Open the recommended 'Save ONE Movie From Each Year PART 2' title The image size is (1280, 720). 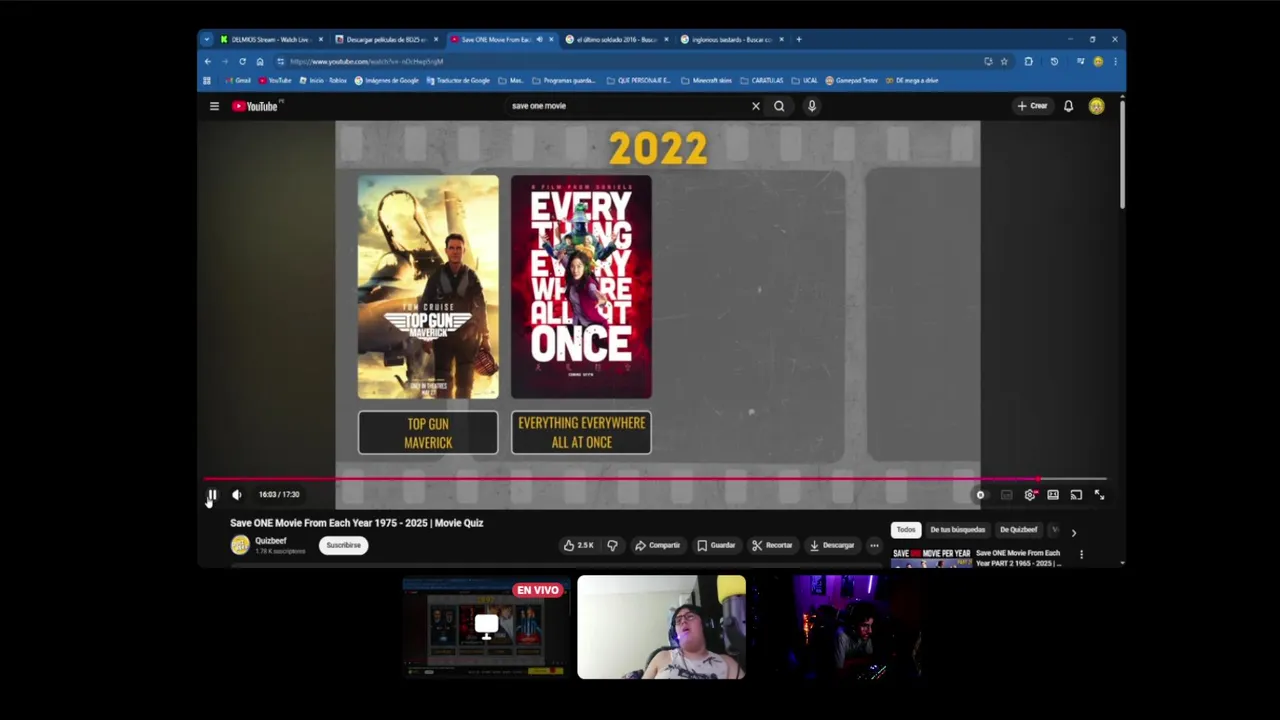[1018, 558]
